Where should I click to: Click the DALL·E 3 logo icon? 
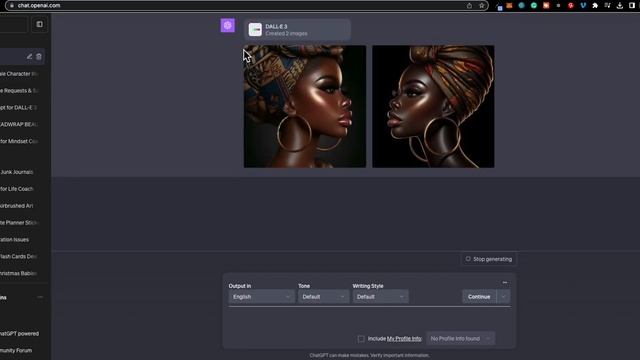pyautogui.click(x=255, y=30)
